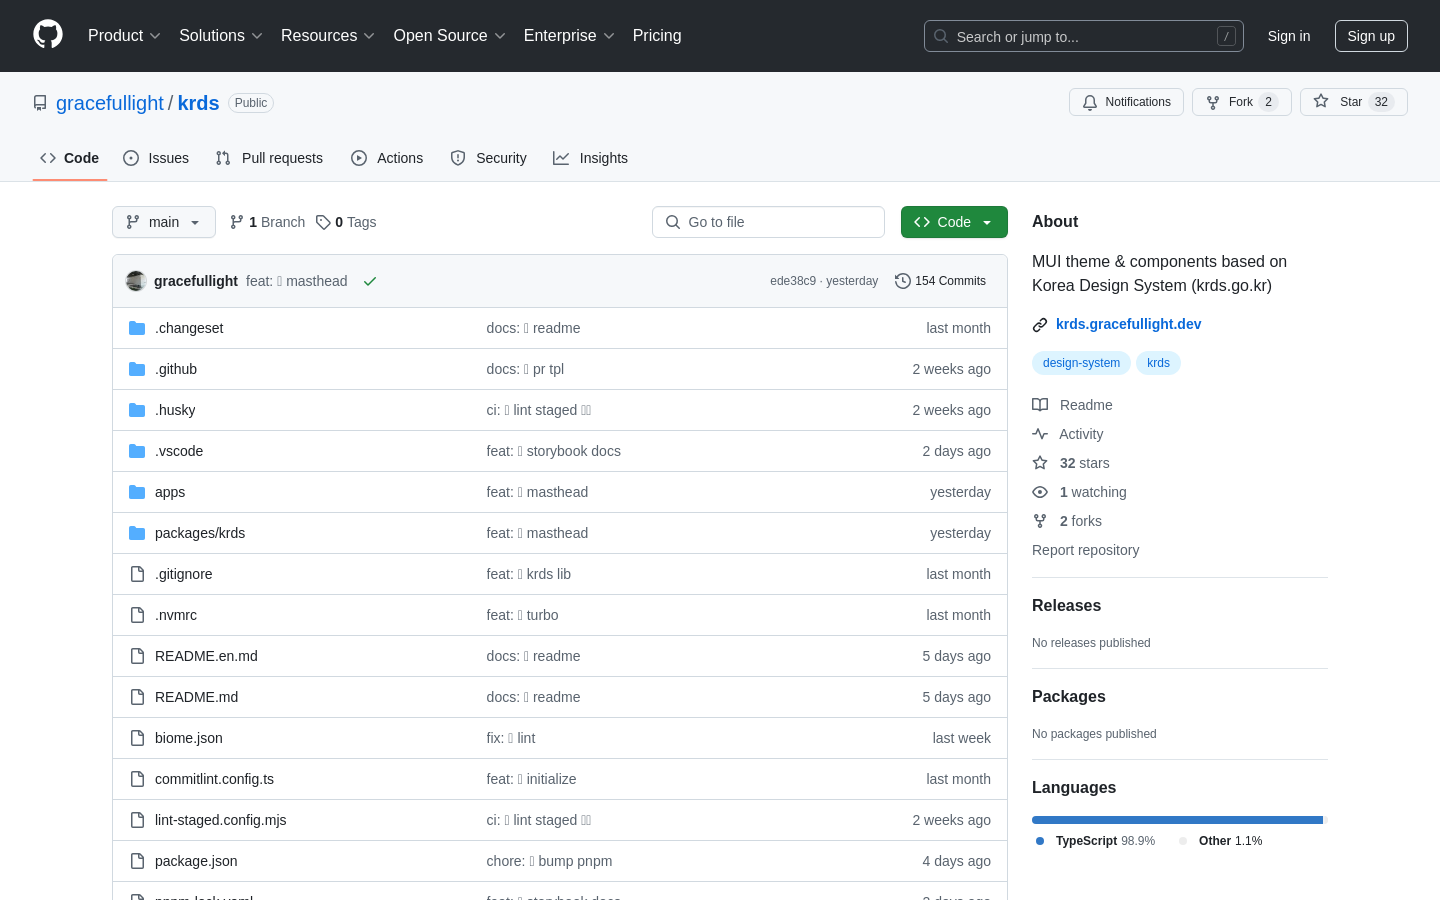Viewport: 1440px width, 900px height.
Task: Select the .github folder icon
Action: pyautogui.click(x=137, y=369)
